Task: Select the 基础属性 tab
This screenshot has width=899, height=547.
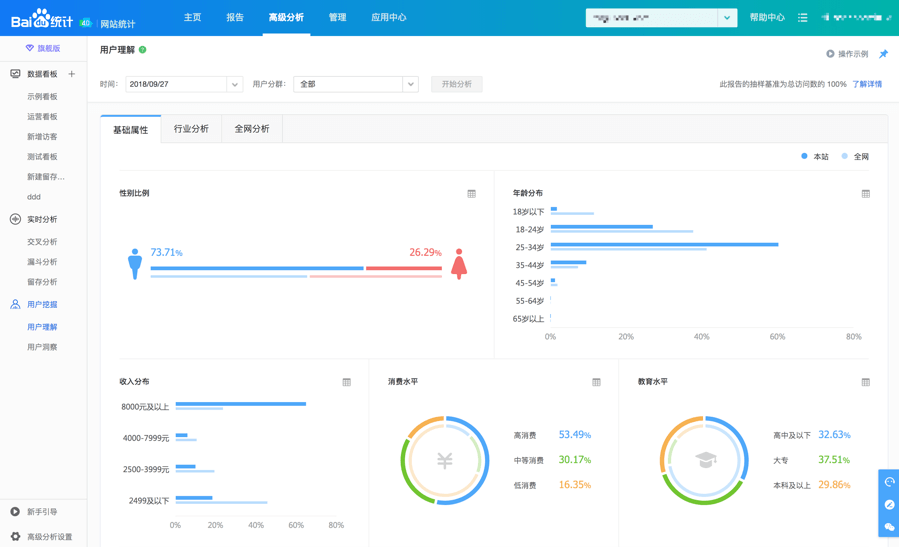Action: click(131, 130)
